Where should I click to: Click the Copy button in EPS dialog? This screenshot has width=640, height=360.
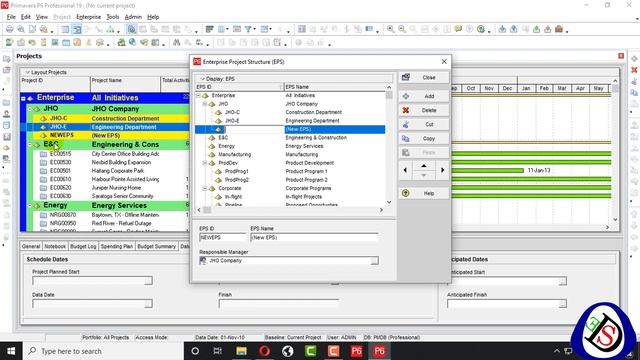click(424, 138)
